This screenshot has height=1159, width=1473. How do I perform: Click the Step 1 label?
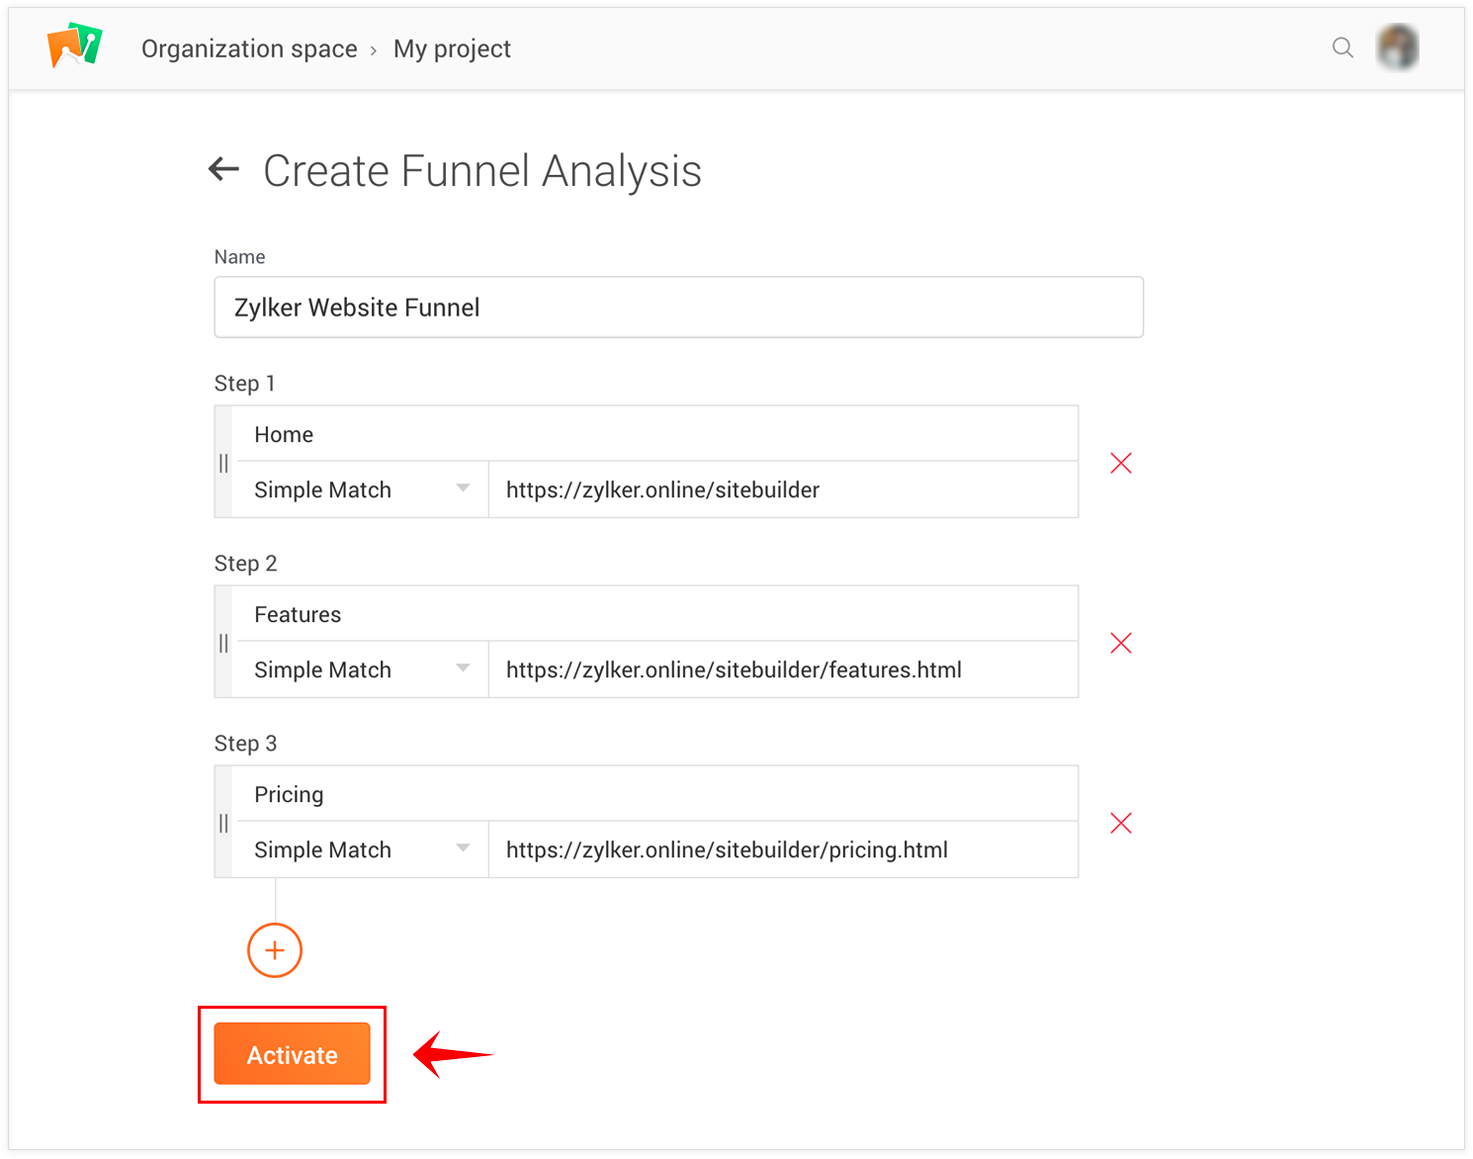[245, 383]
